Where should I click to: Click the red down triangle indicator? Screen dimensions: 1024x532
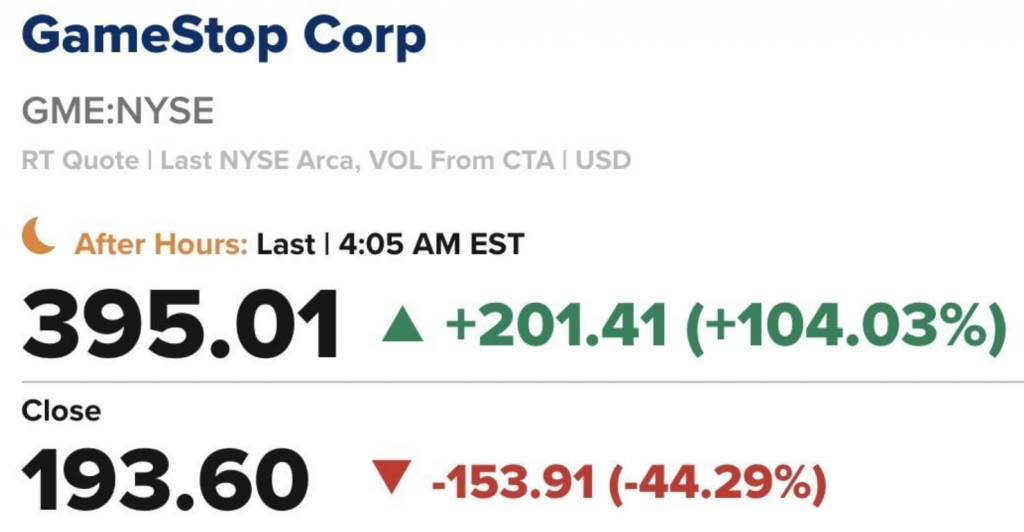[392, 477]
